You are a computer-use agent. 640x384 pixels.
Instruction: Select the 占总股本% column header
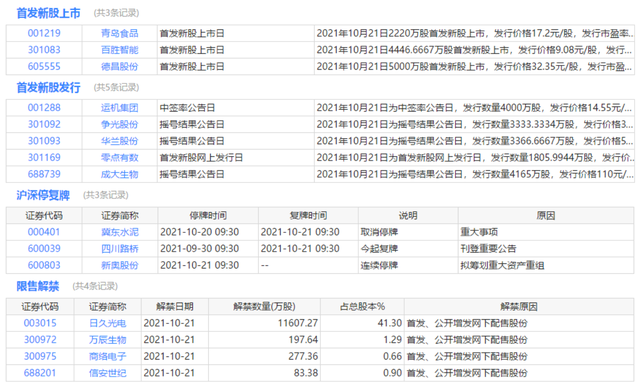(x=362, y=306)
